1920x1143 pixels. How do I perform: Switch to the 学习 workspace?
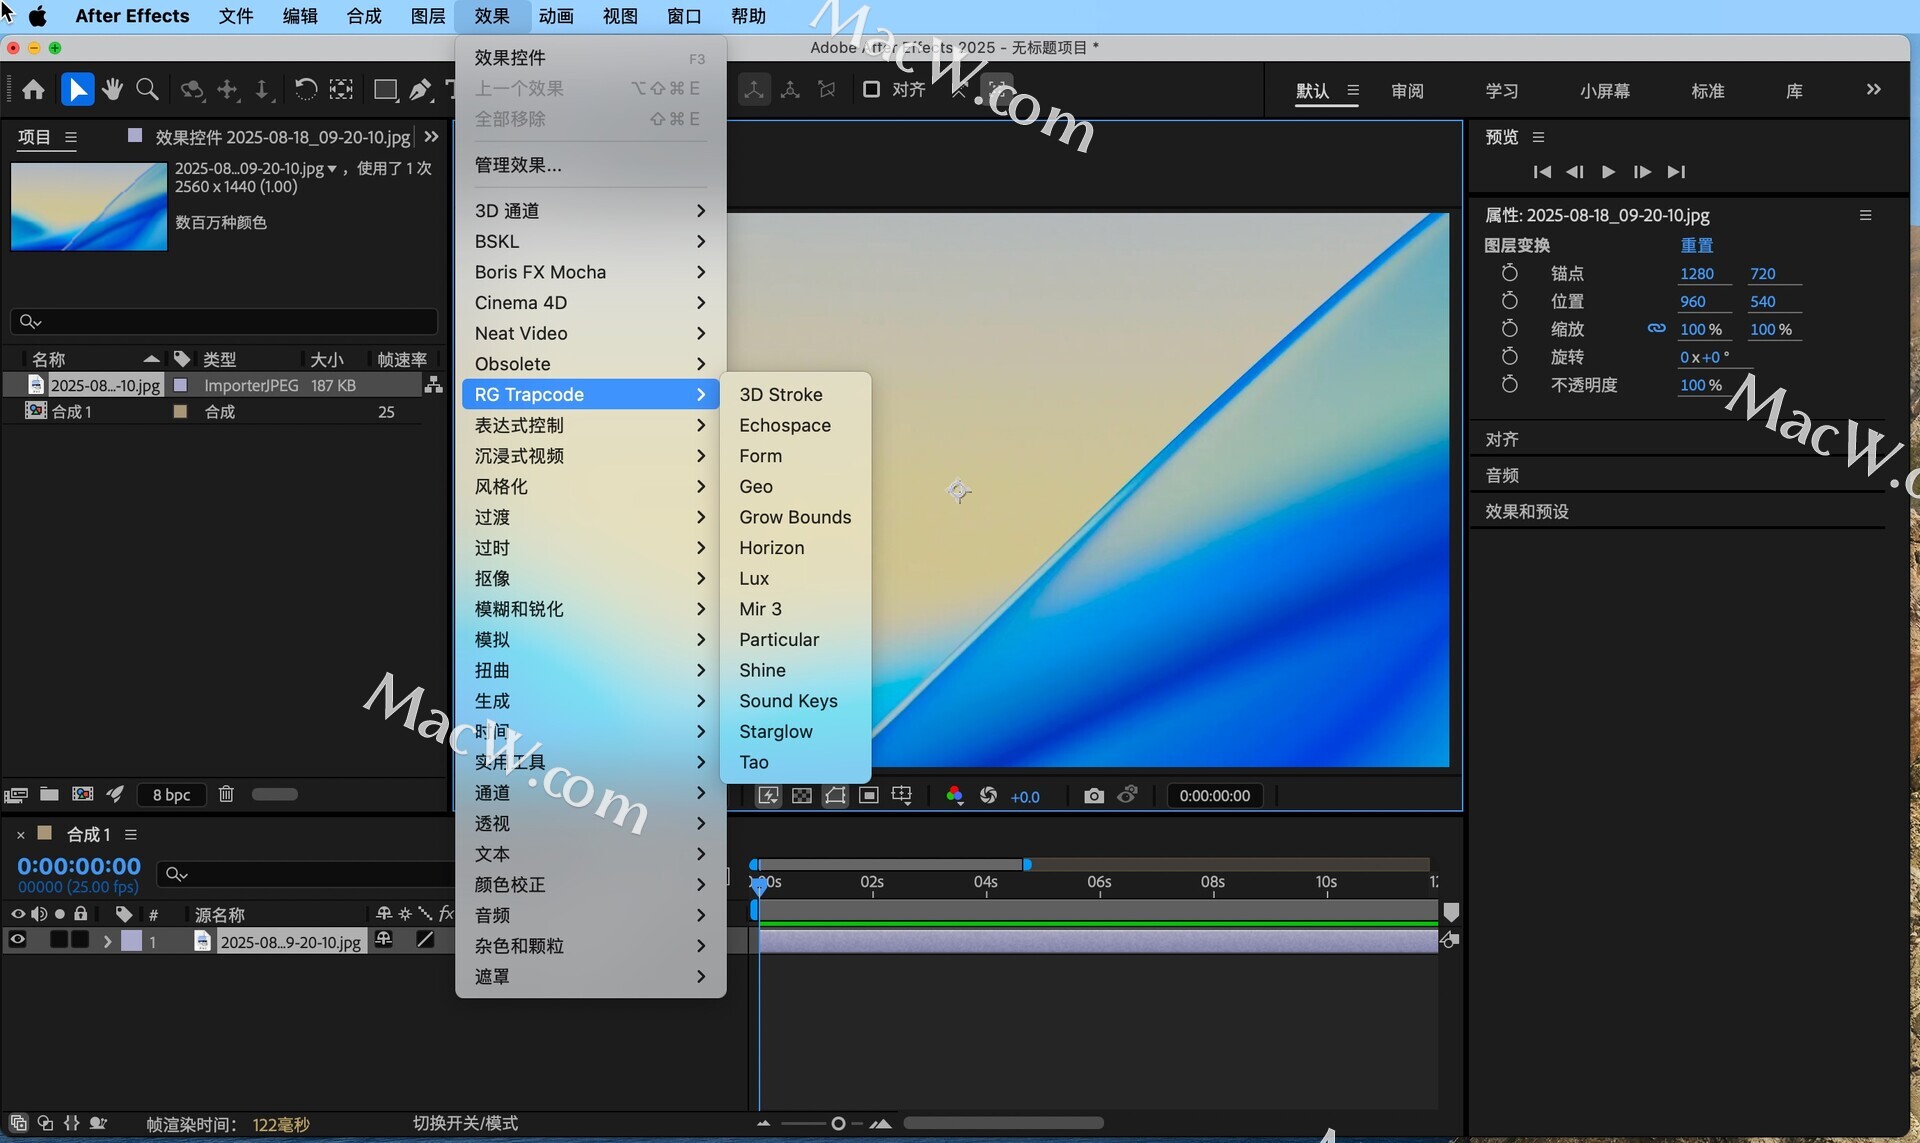pyautogui.click(x=1502, y=91)
